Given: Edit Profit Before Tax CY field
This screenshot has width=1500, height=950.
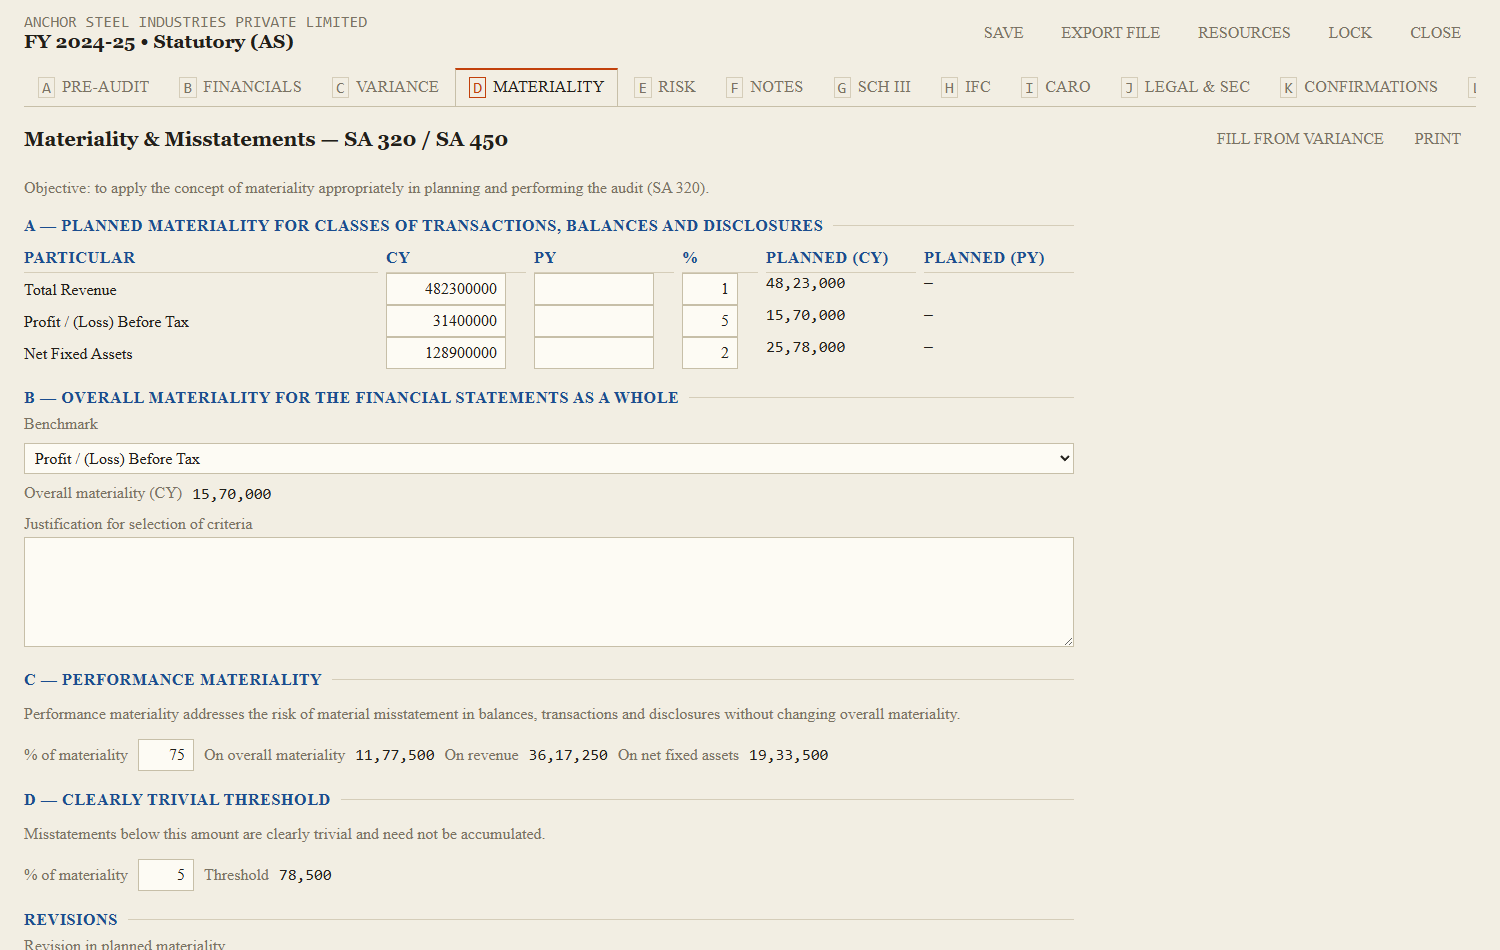Looking at the screenshot, I should [x=446, y=321].
